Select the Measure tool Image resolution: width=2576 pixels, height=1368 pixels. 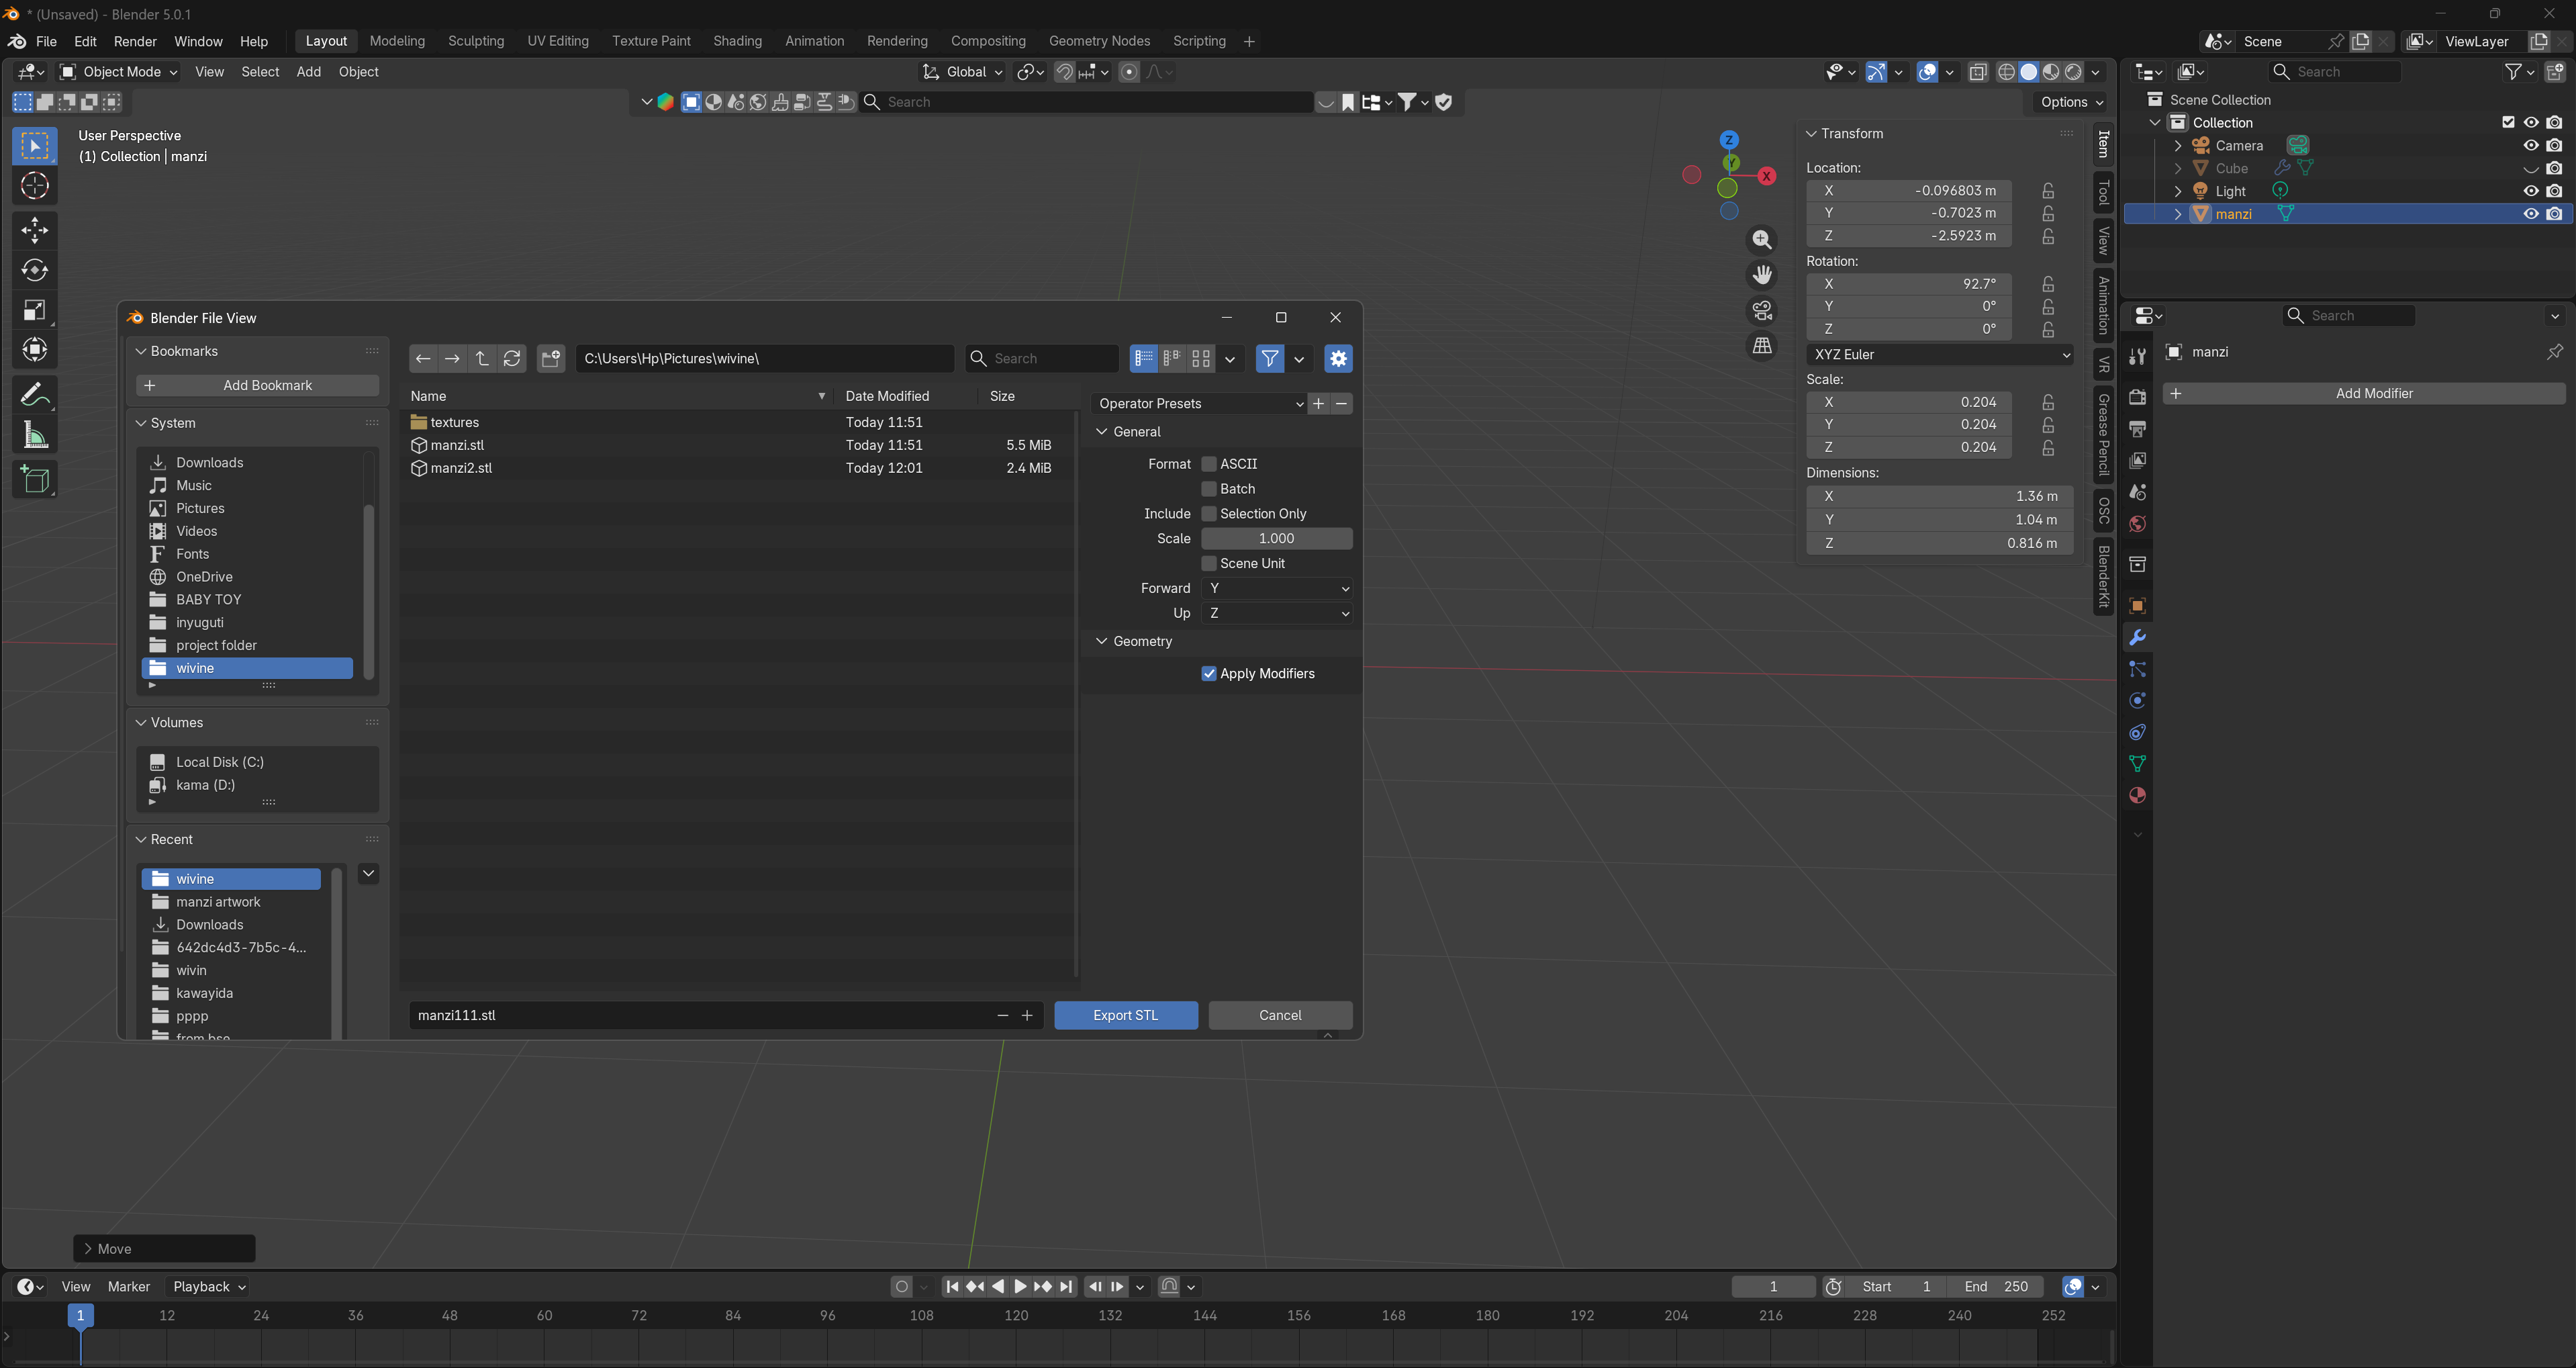[x=34, y=435]
